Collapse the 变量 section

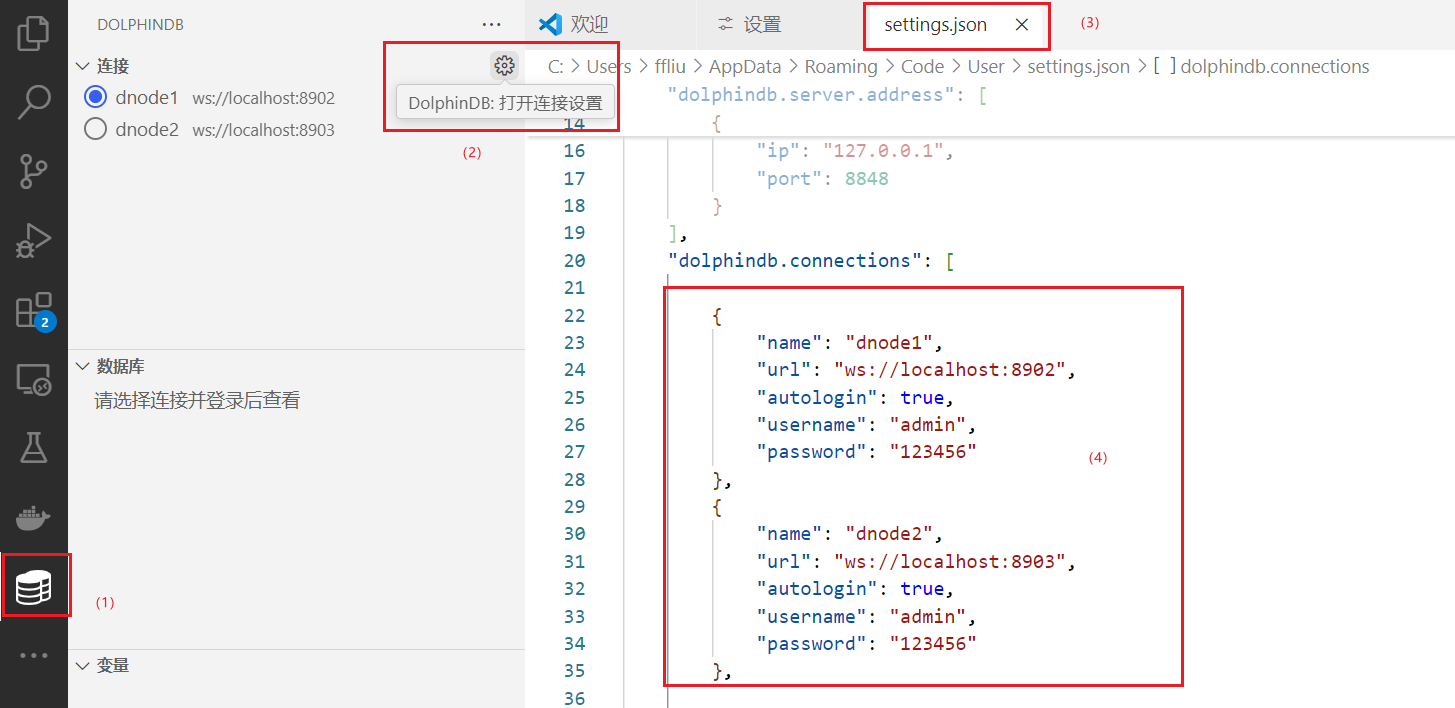point(83,665)
